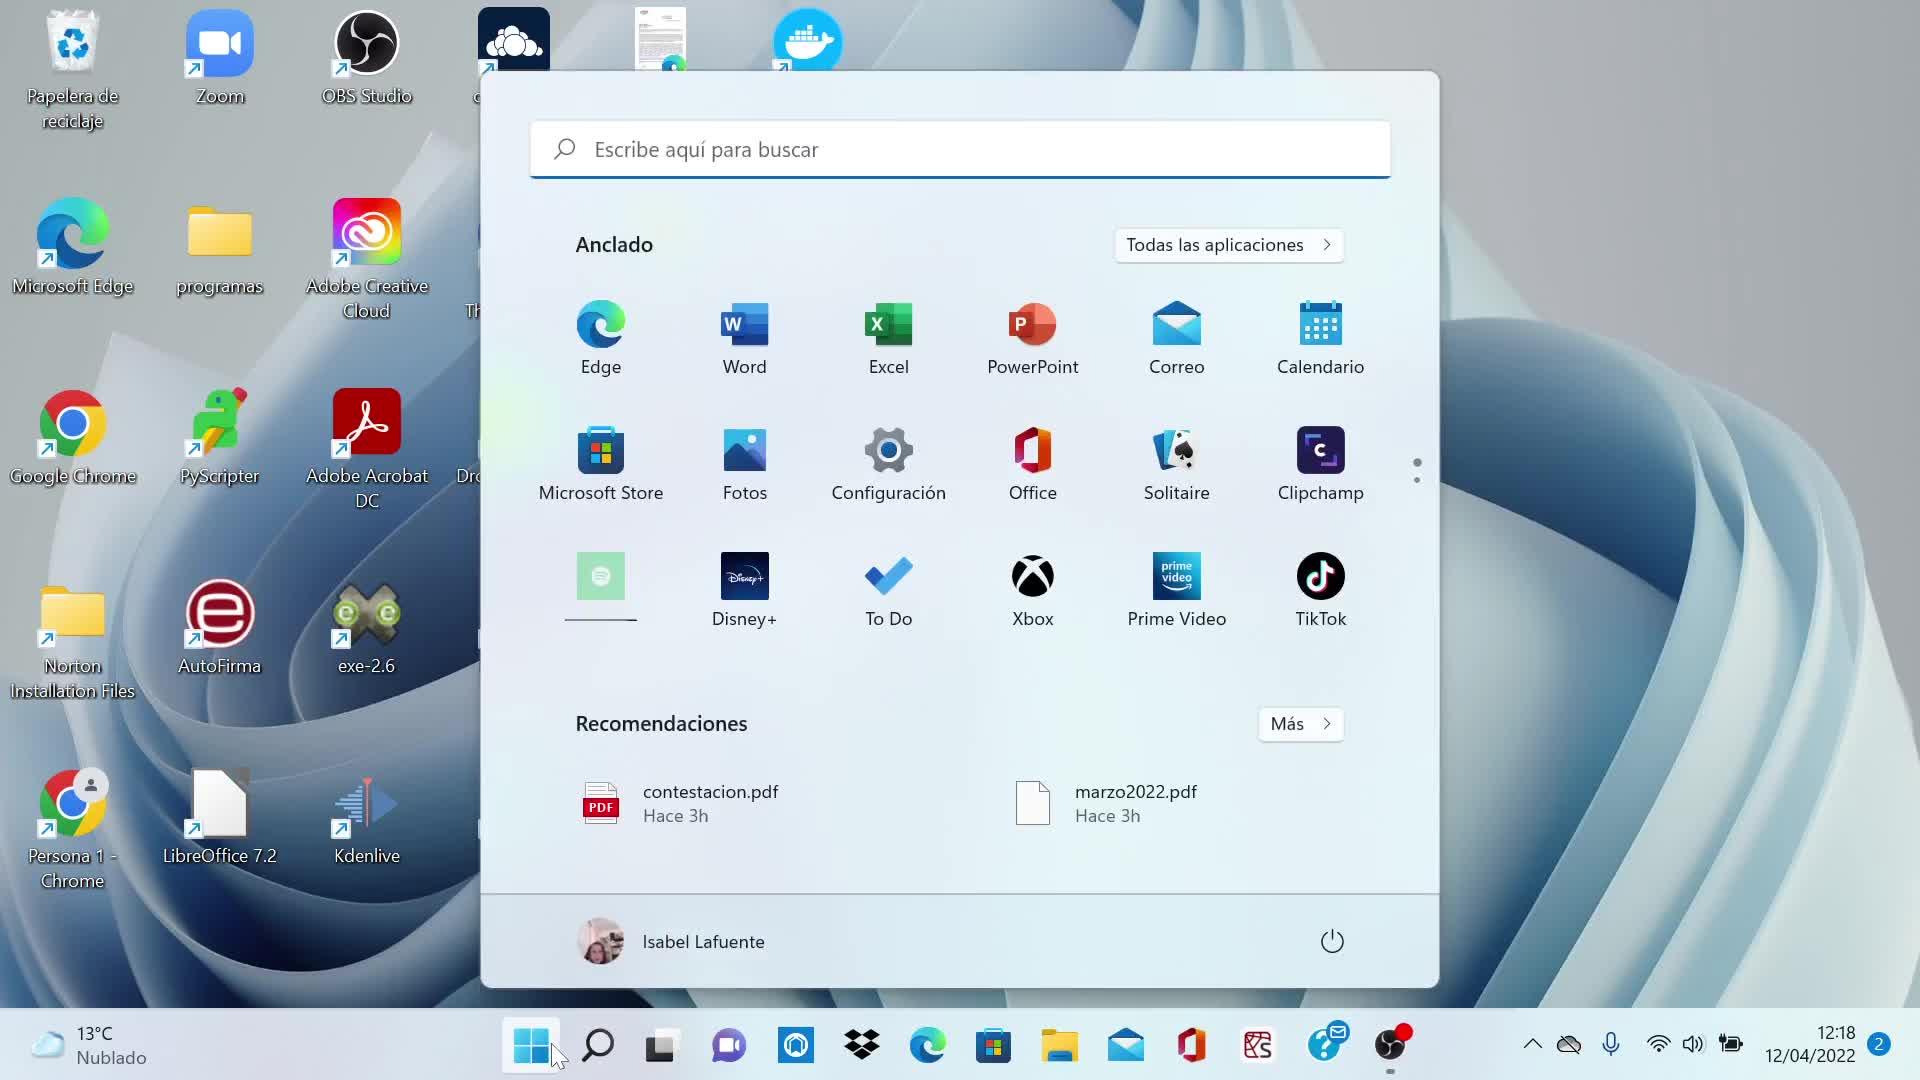Open PowerPoint pinned app
Viewport: 1920px width, 1080px height.
pyautogui.click(x=1032, y=338)
